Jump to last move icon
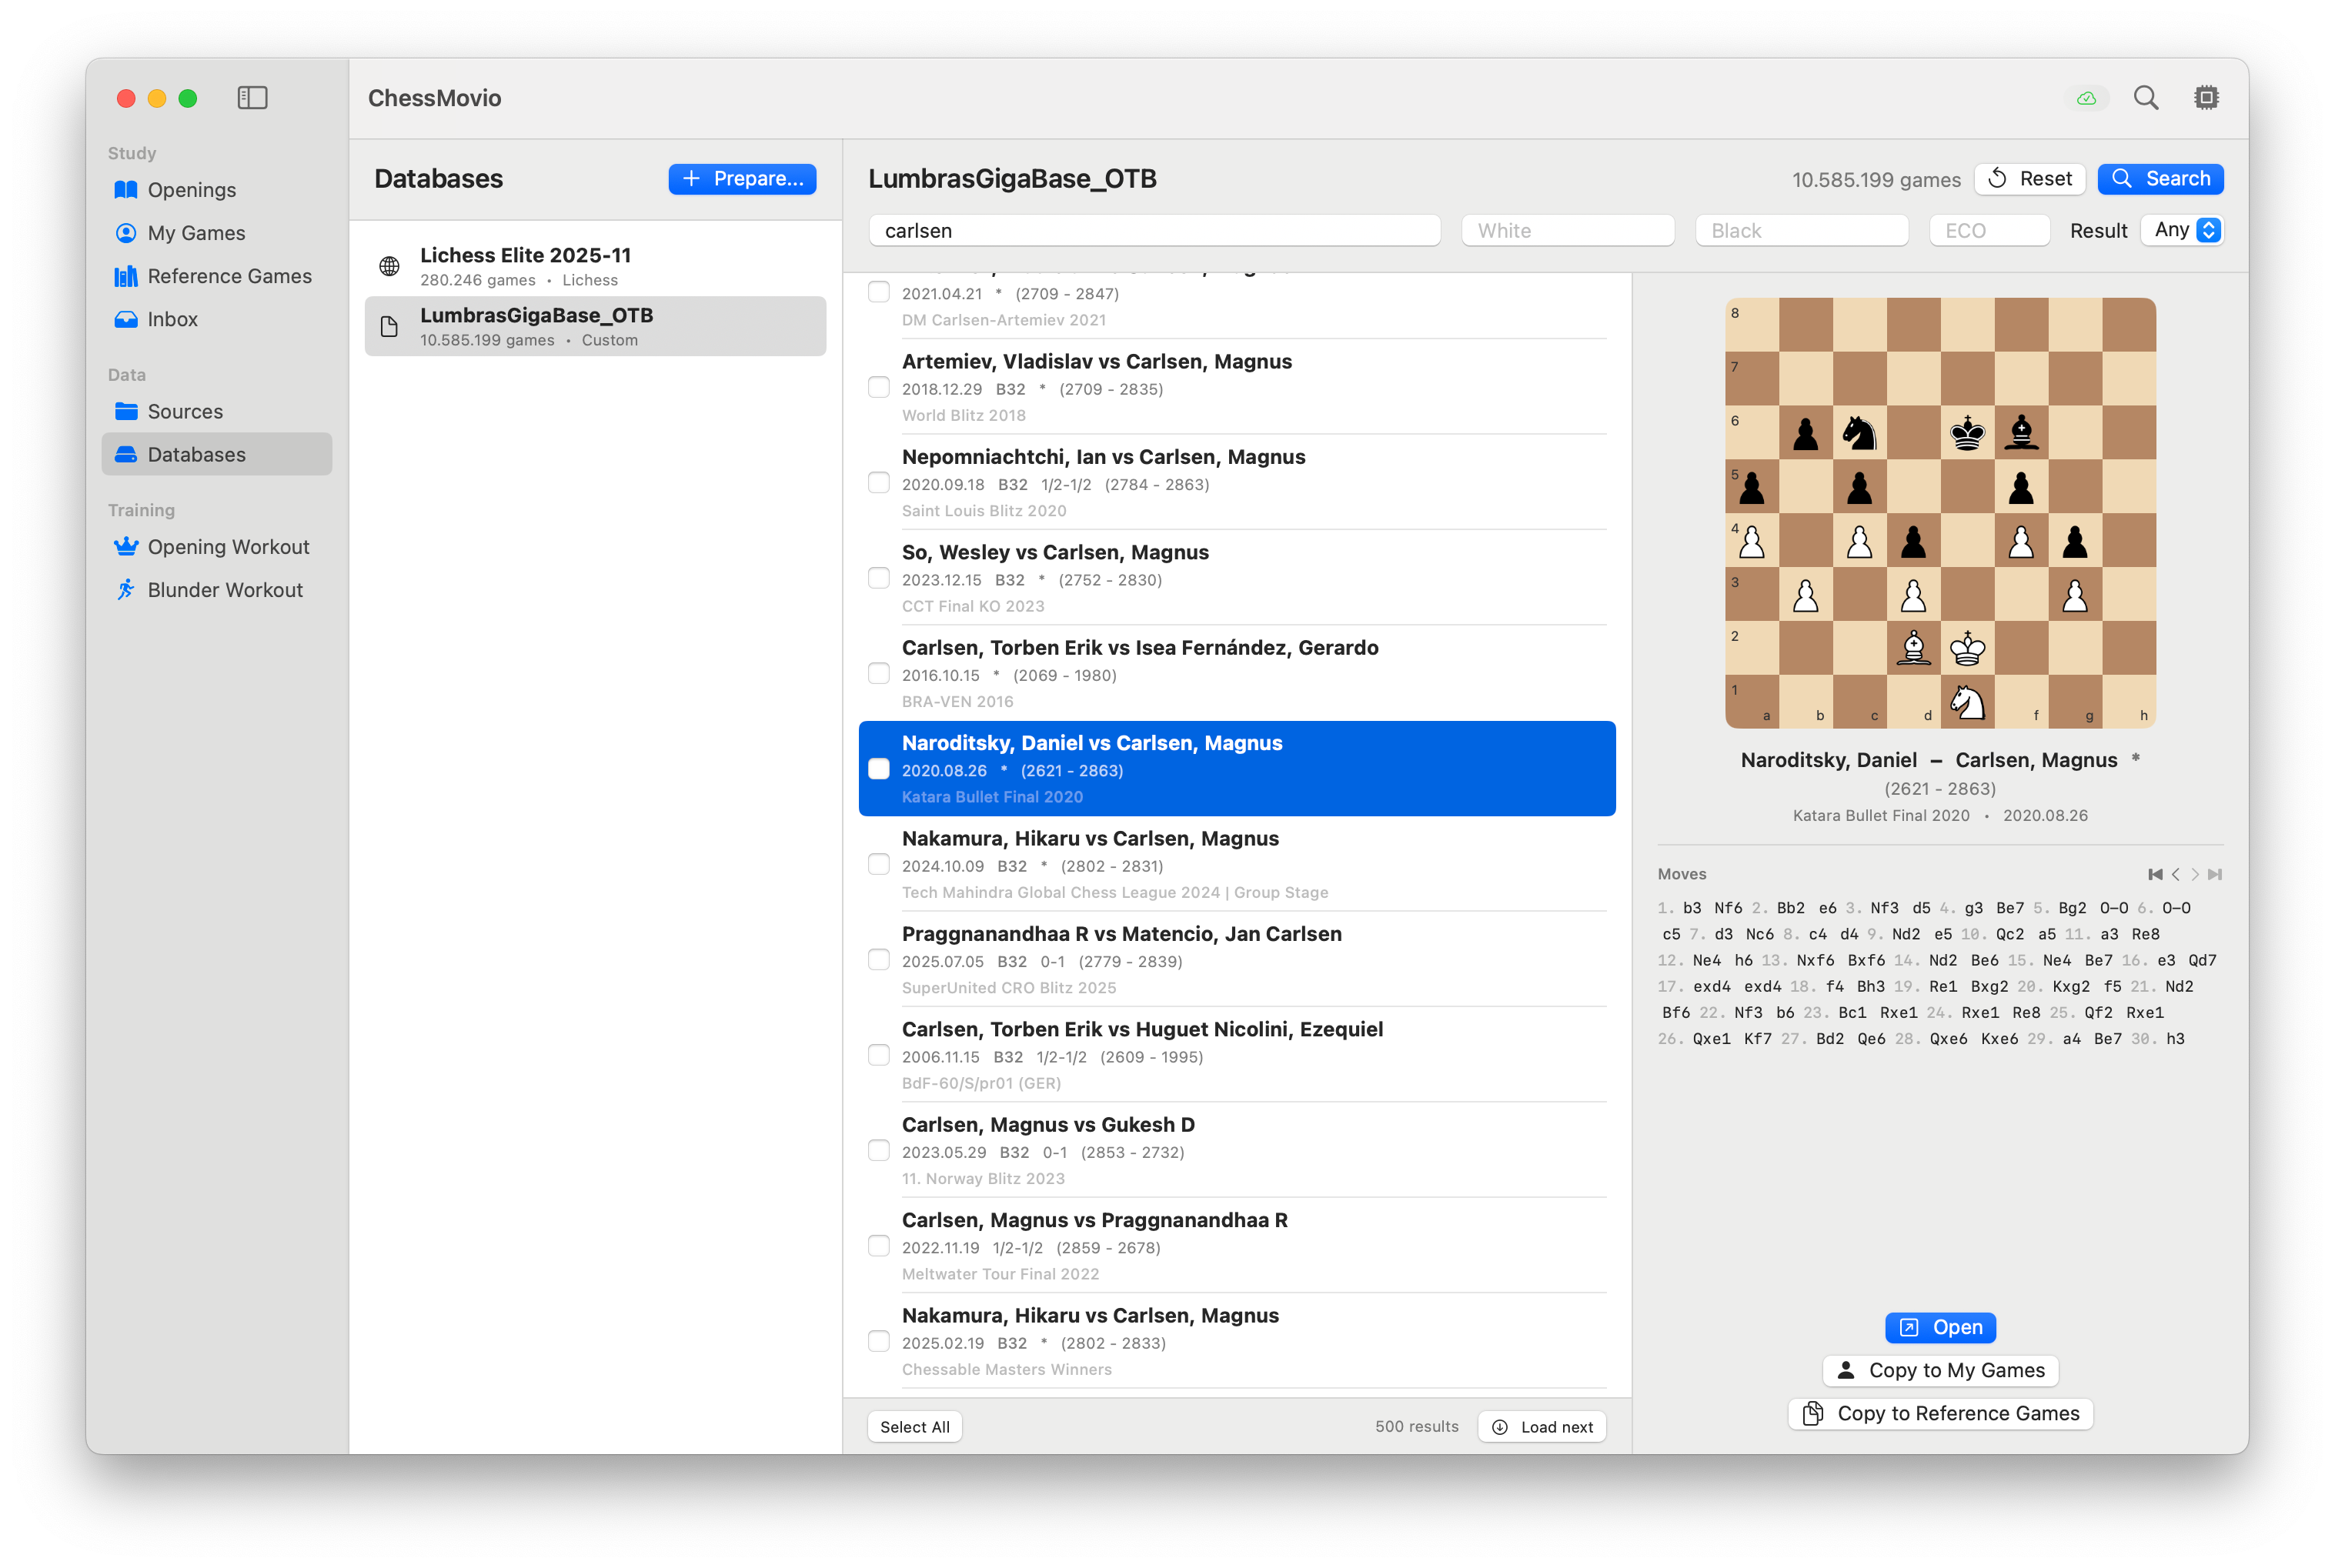Image resolution: width=2335 pixels, height=1568 pixels. [x=2215, y=874]
